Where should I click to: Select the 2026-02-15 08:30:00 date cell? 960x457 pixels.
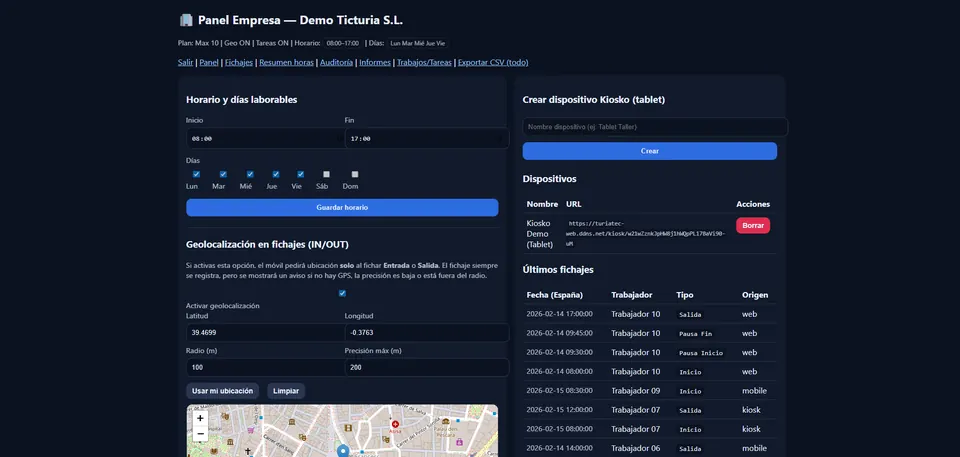[560, 390]
